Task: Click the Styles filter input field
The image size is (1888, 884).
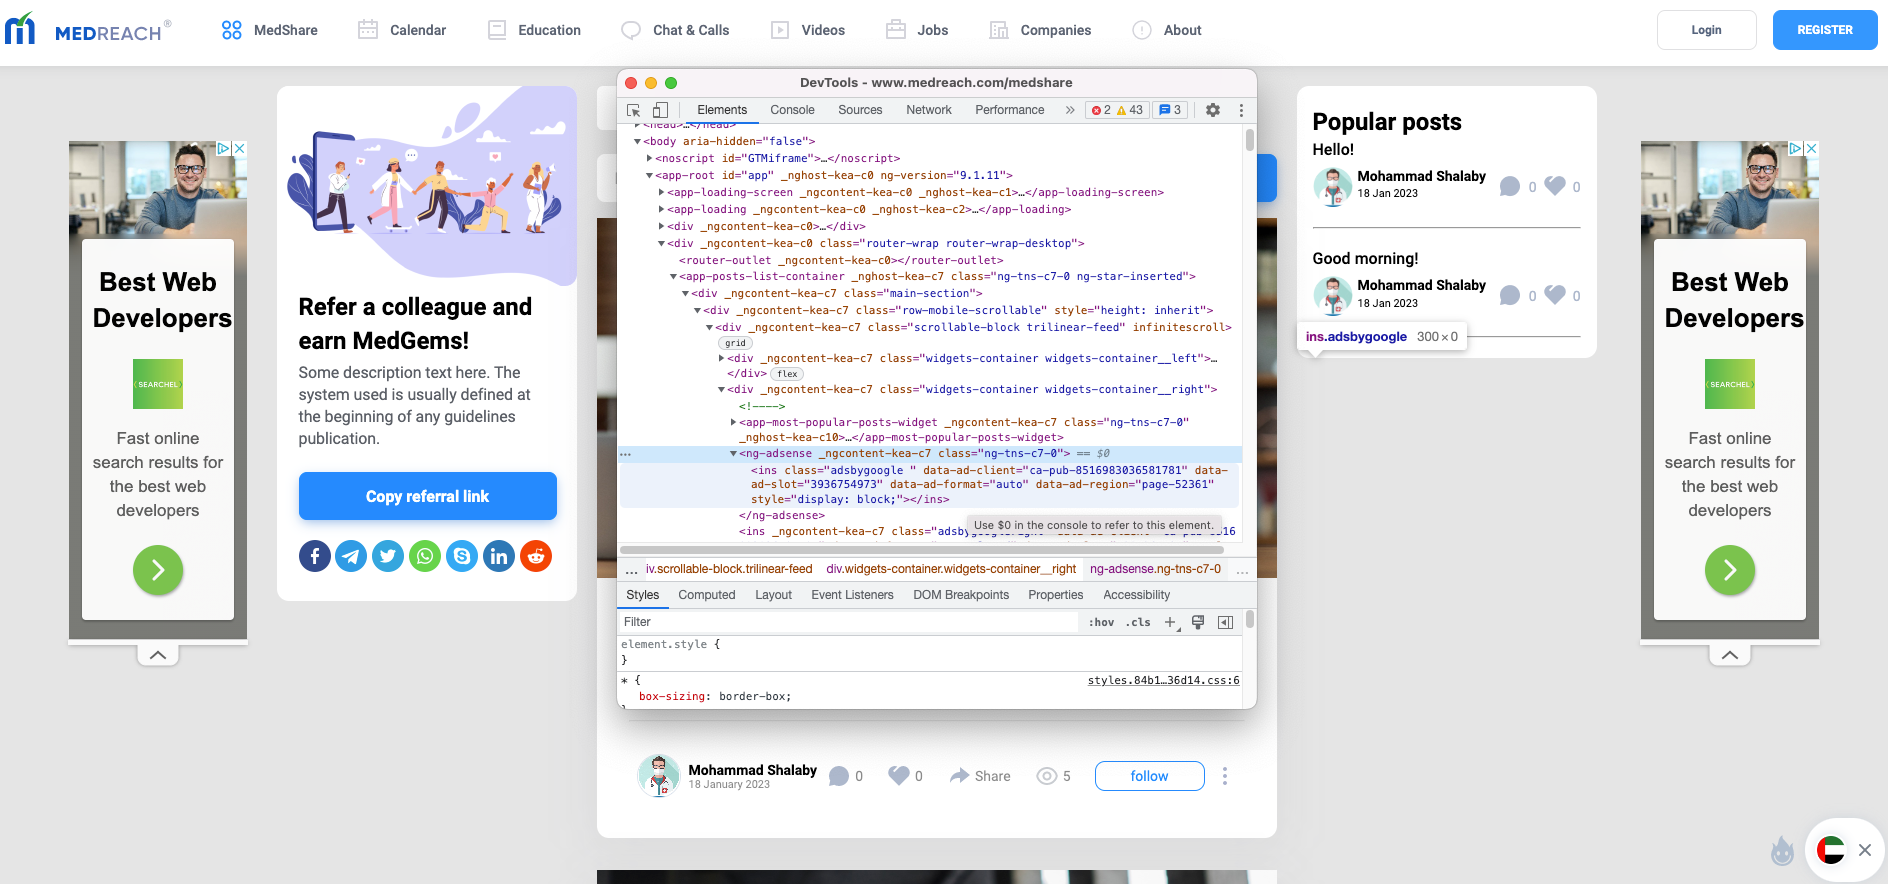Action: click(848, 622)
